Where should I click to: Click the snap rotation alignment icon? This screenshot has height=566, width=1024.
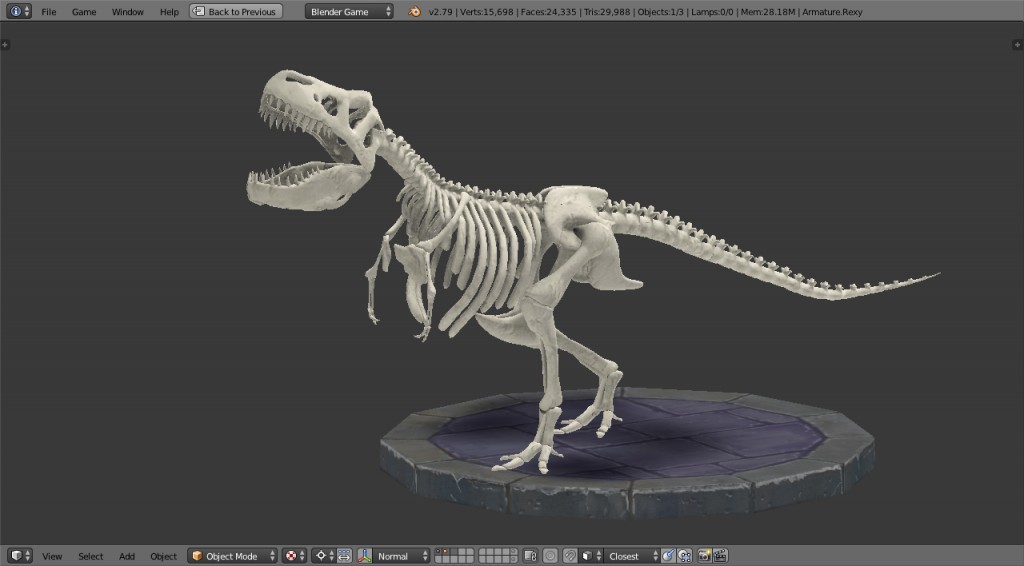pos(668,556)
